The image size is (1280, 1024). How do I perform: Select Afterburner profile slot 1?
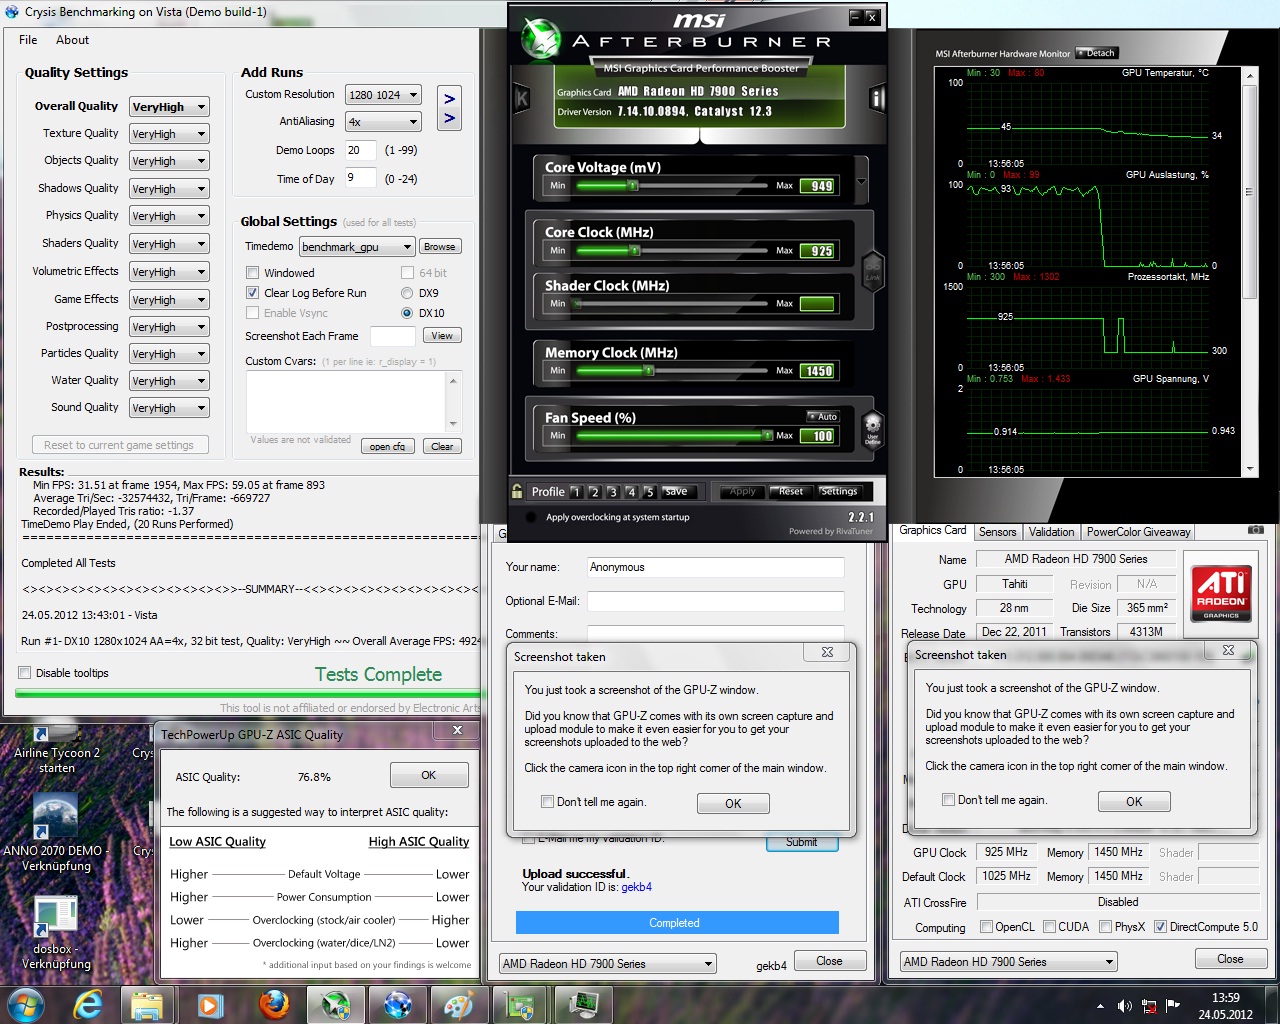pyautogui.click(x=575, y=492)
